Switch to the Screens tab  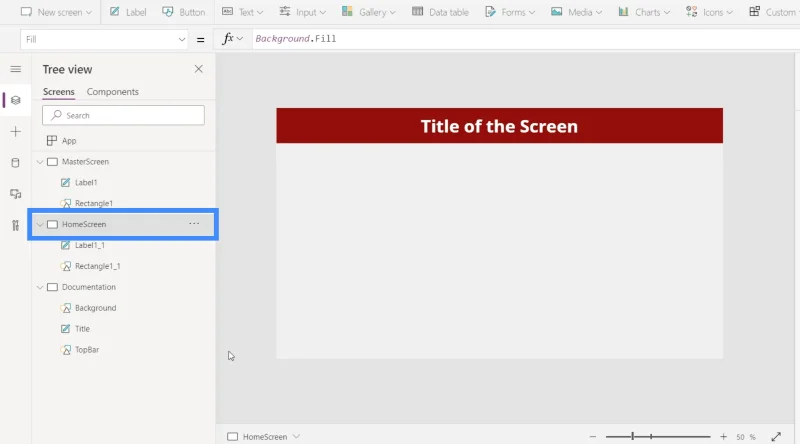[59, 92]
